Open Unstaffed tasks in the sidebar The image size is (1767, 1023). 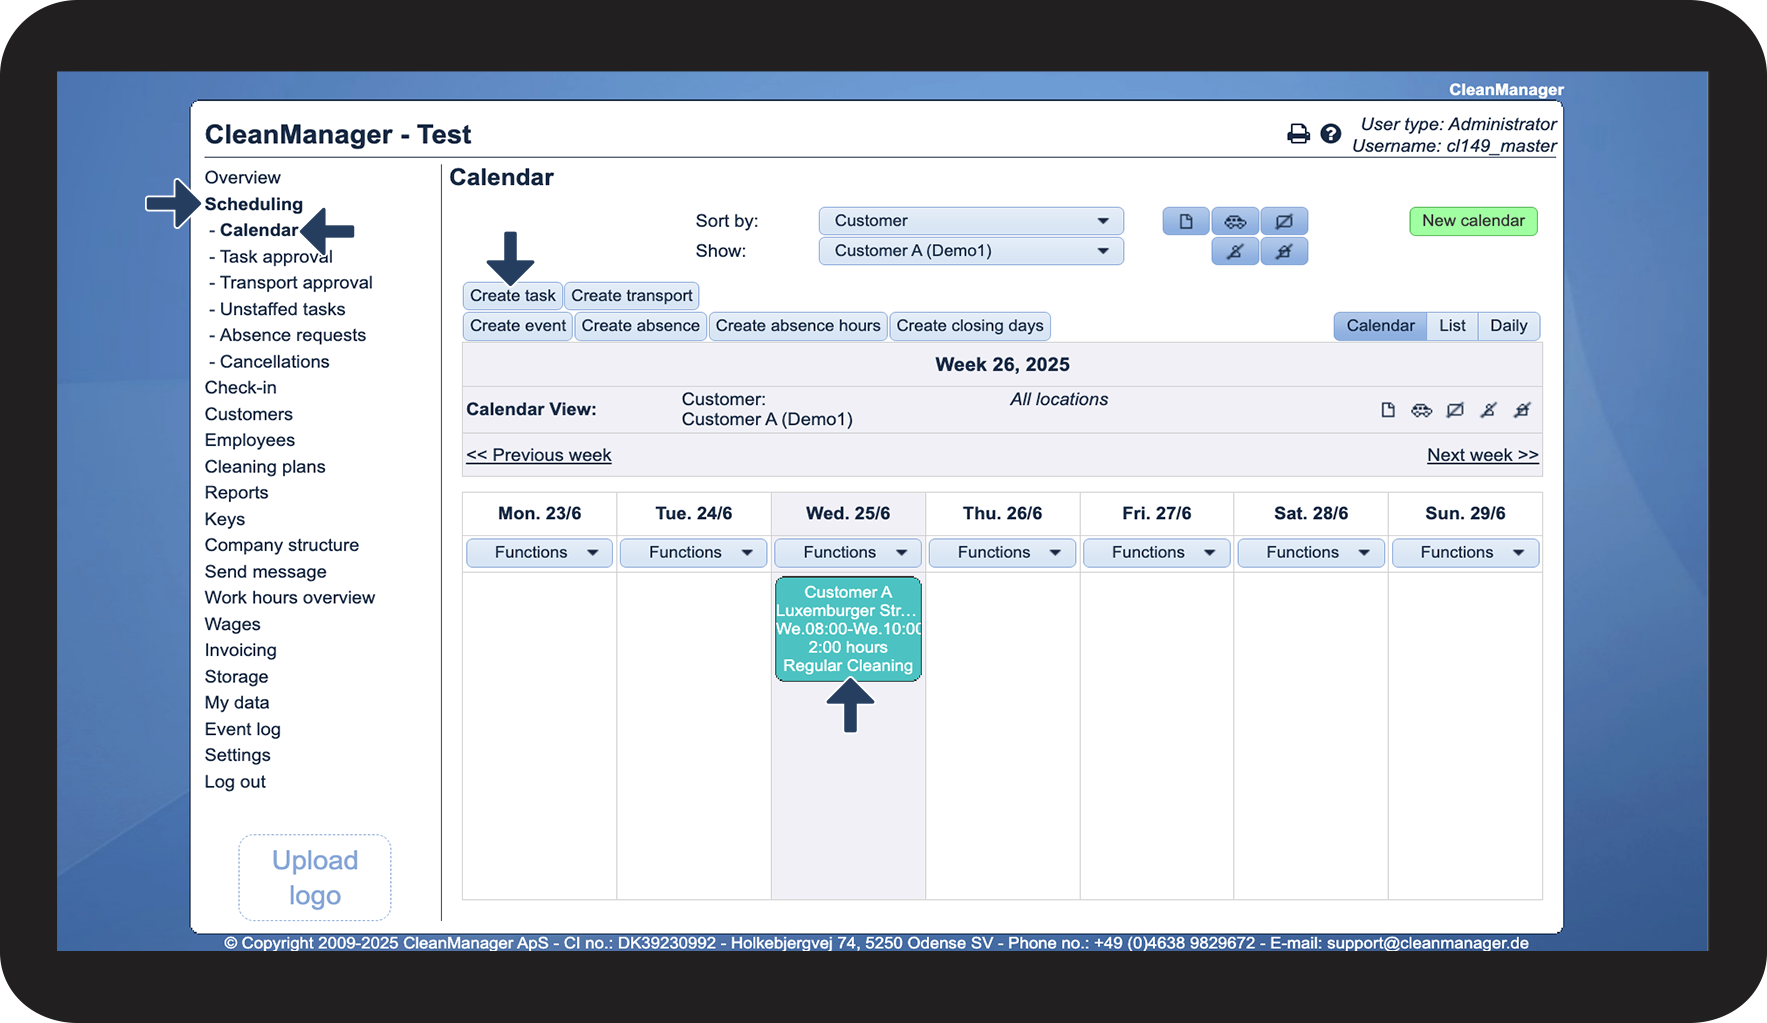click(x=282, y=309)
